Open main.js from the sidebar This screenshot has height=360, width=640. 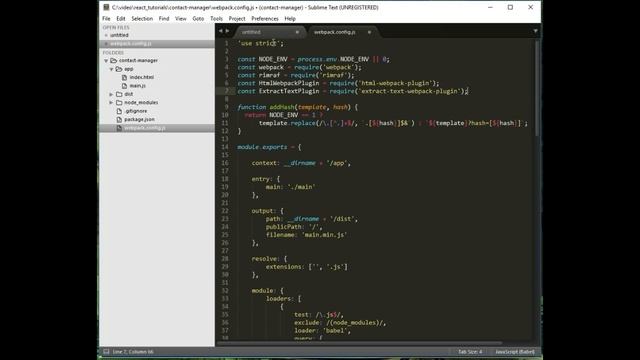click(138, 86)
